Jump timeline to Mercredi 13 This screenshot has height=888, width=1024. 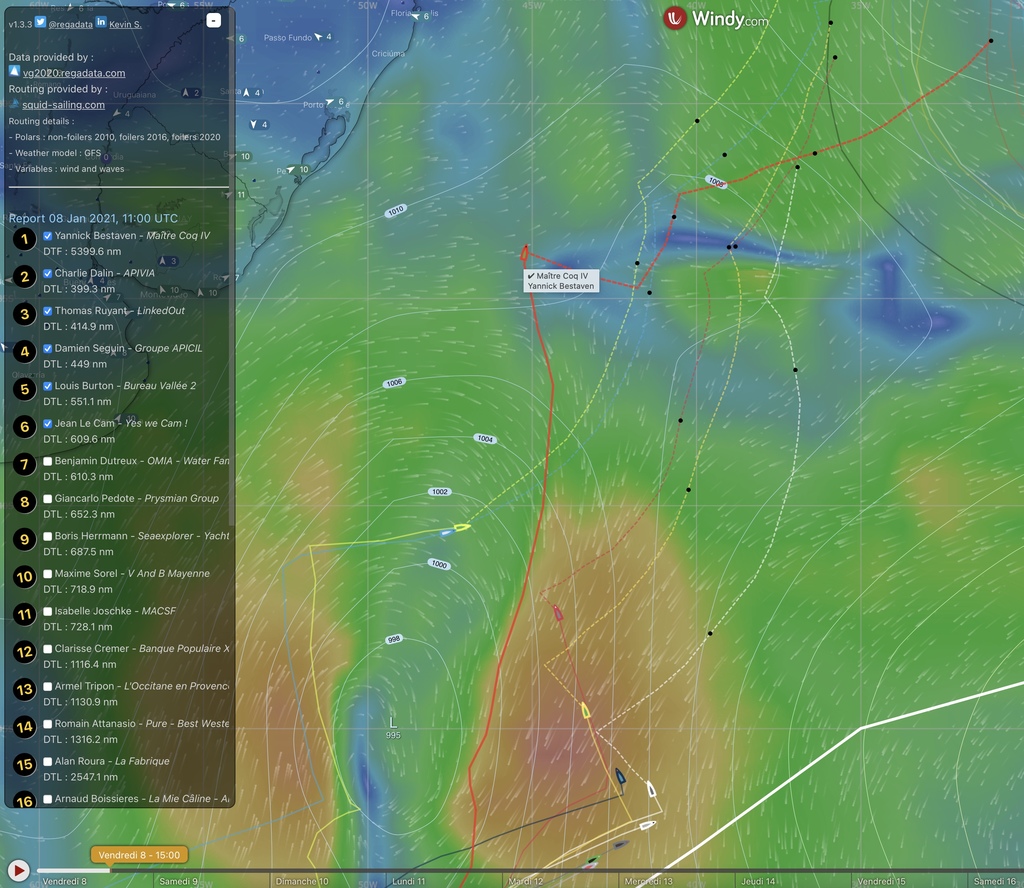[648, 881]
